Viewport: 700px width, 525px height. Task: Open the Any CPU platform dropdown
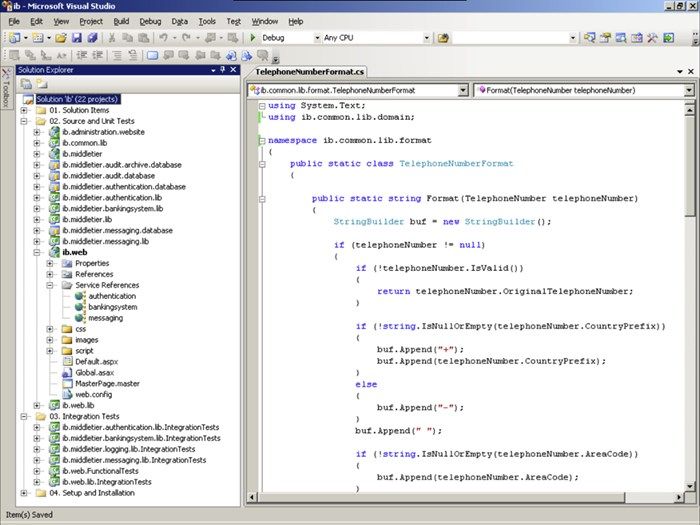click(426, 38)
